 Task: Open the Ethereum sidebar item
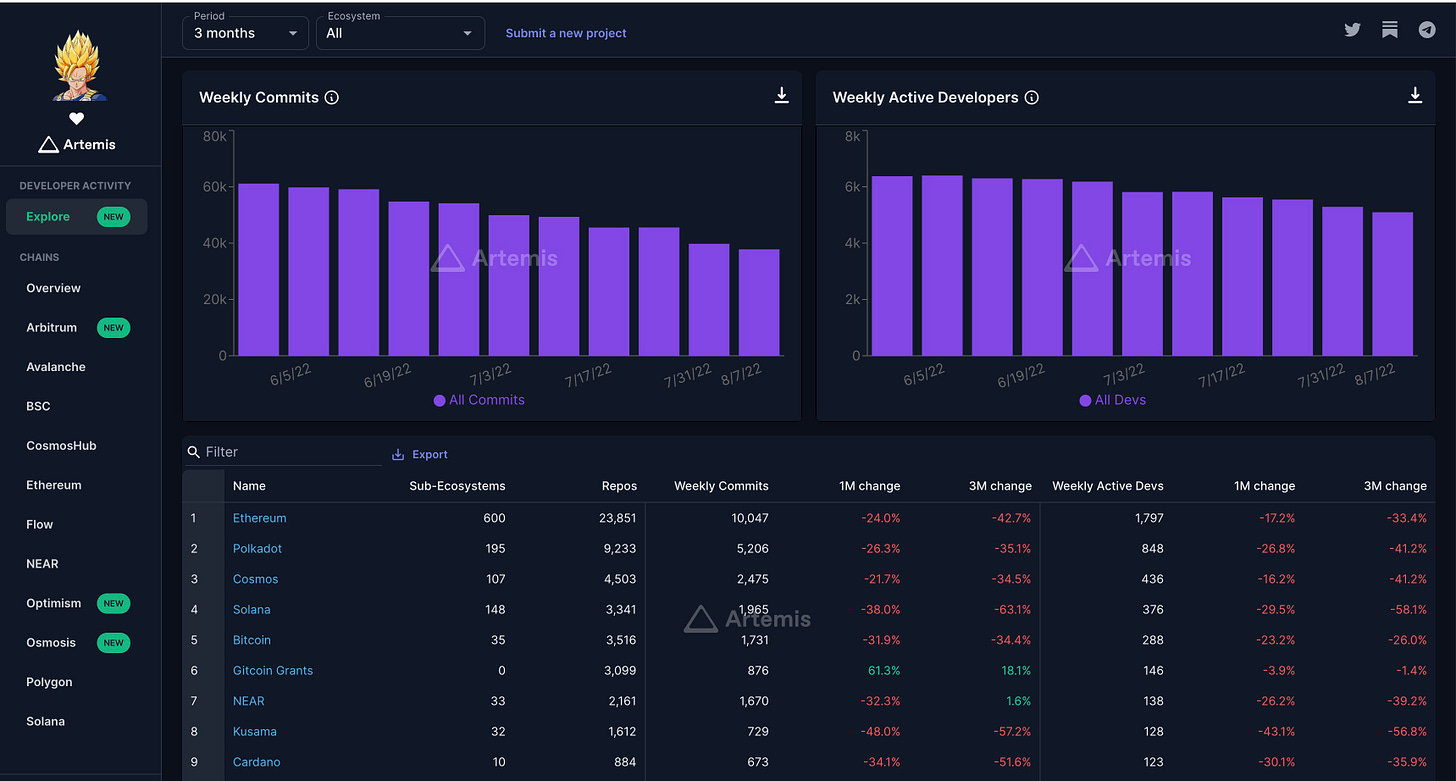tap(54, 485)
